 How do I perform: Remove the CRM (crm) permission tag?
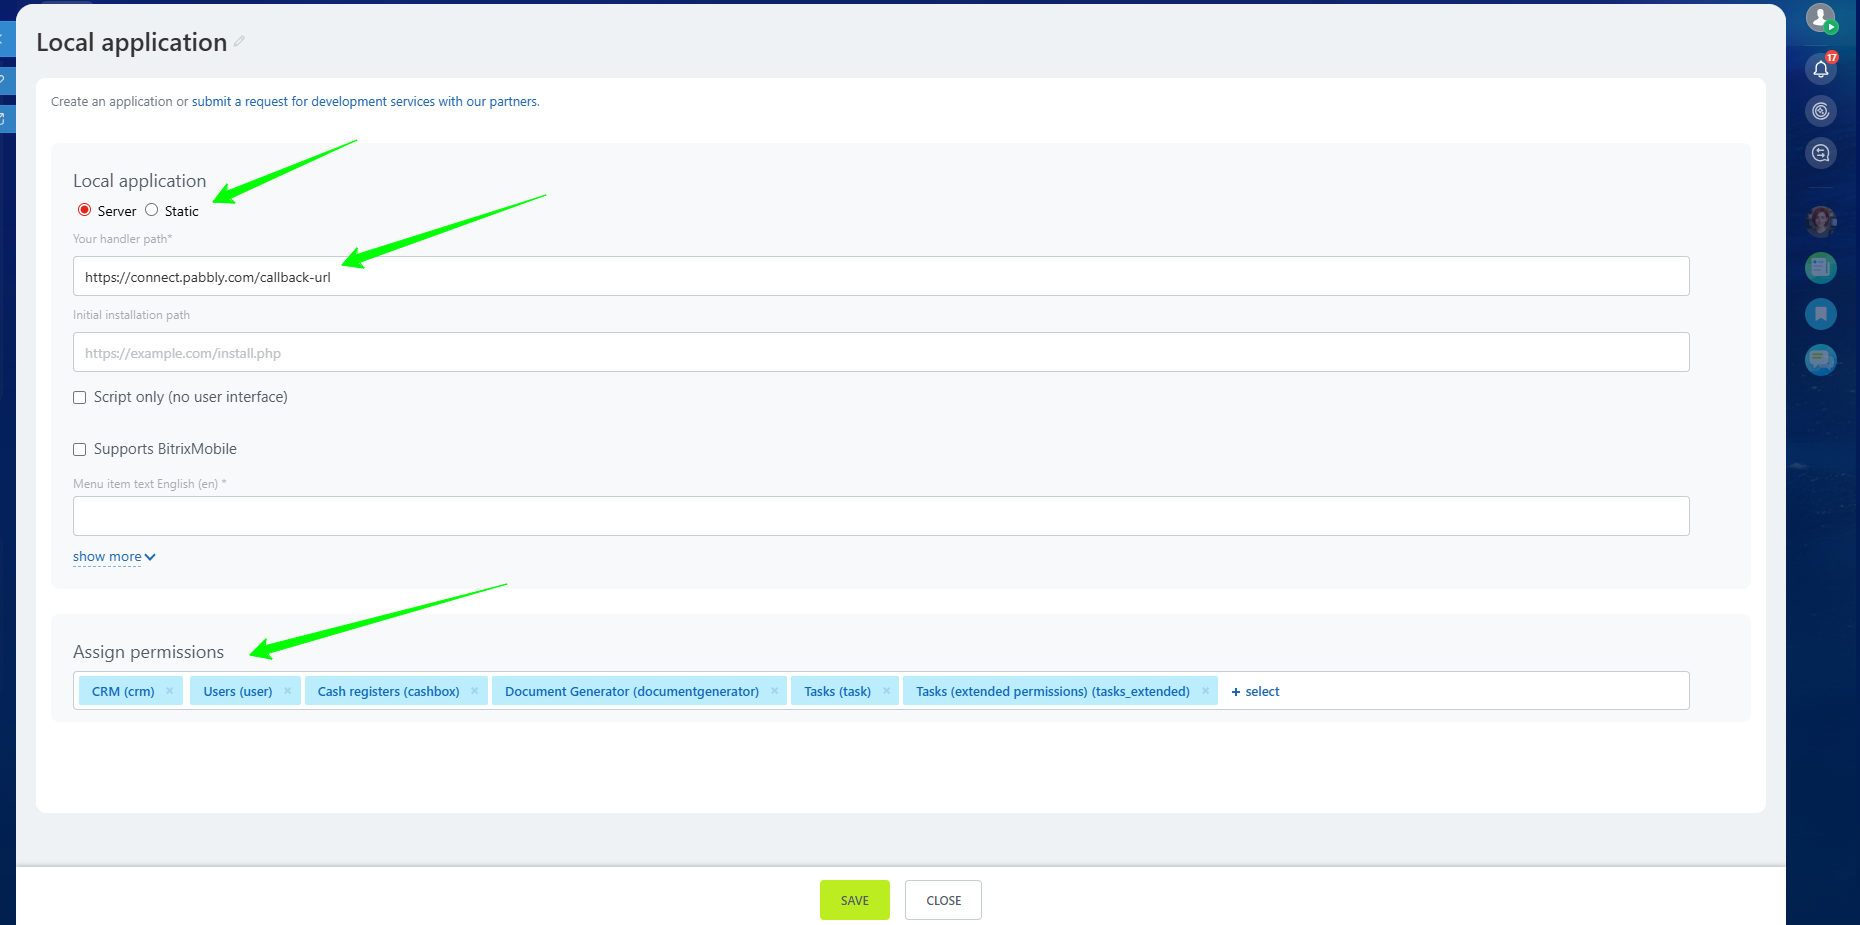coord(169,691)
